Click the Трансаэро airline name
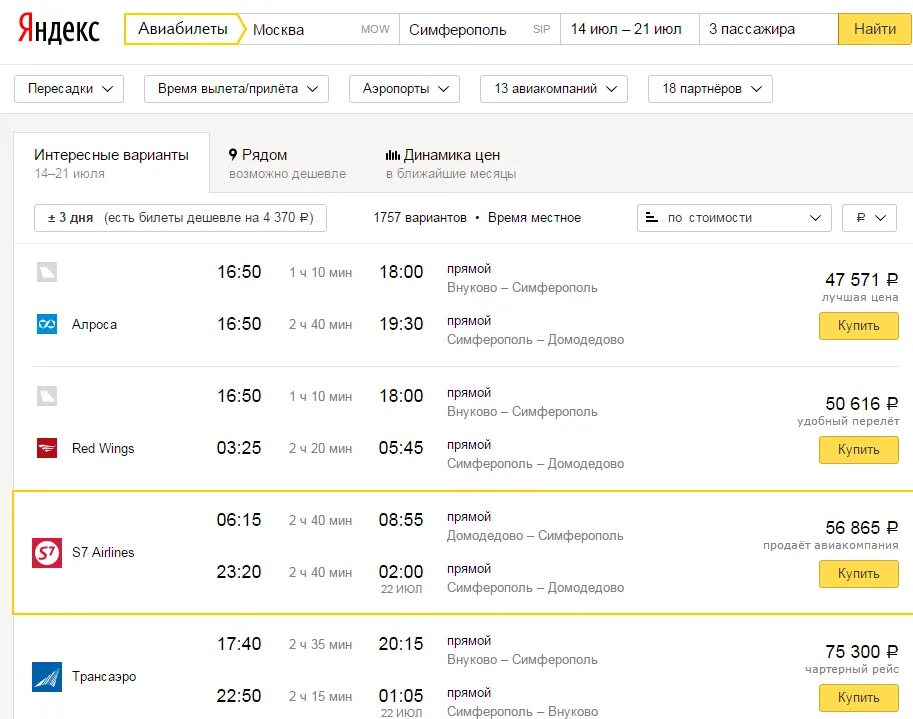The image size is (913, 719). [104, 677]
